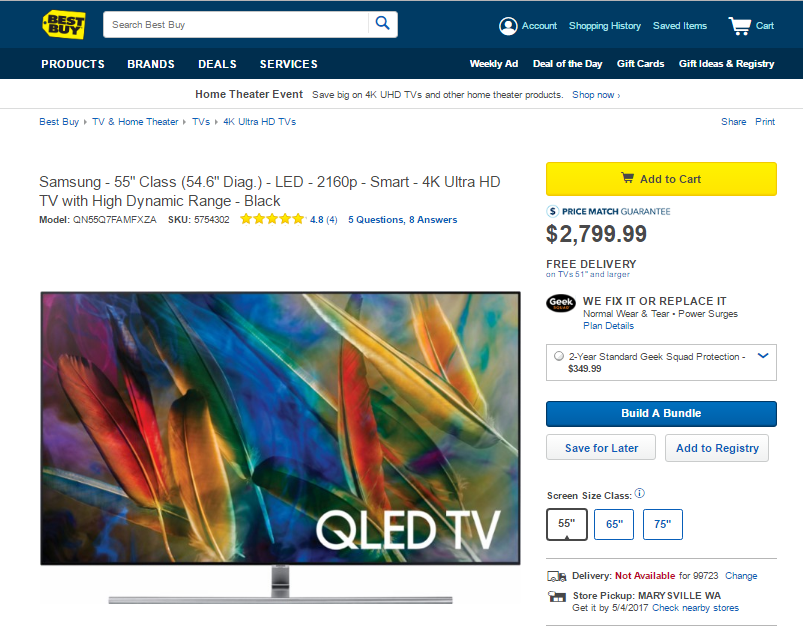Click the QLED TV product image
Image resolution: width=803 pixels, height=633 pixels.
coord(280,448)
